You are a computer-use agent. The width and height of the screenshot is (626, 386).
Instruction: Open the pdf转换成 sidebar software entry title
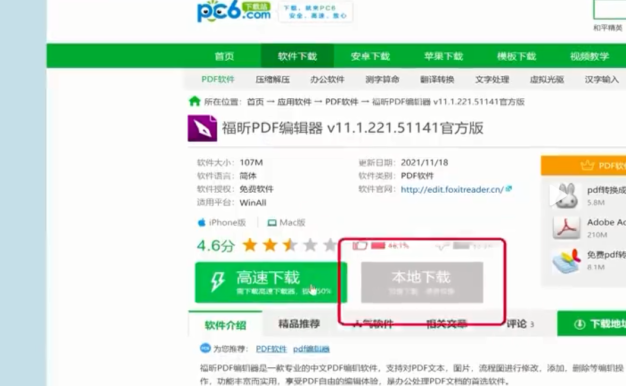coord(606,190)
